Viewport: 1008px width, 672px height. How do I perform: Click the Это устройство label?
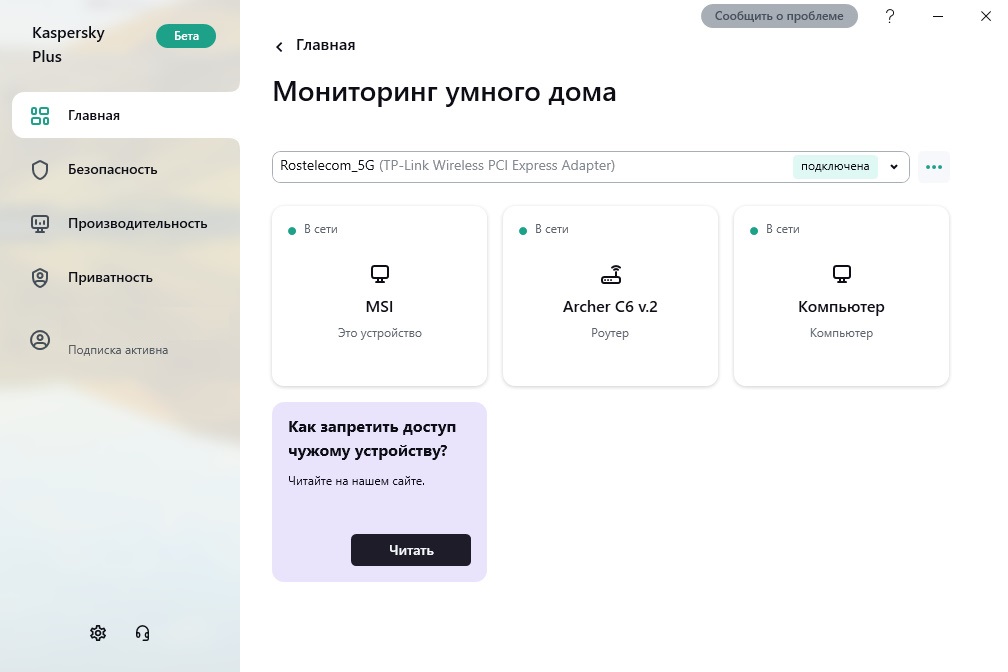pyautogui.click(x=379, y=333)
